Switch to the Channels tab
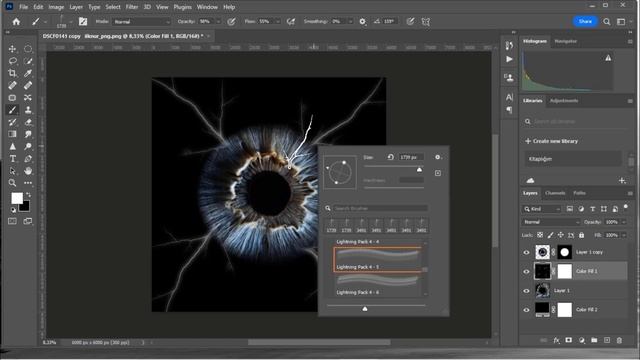 click(555, 193)
